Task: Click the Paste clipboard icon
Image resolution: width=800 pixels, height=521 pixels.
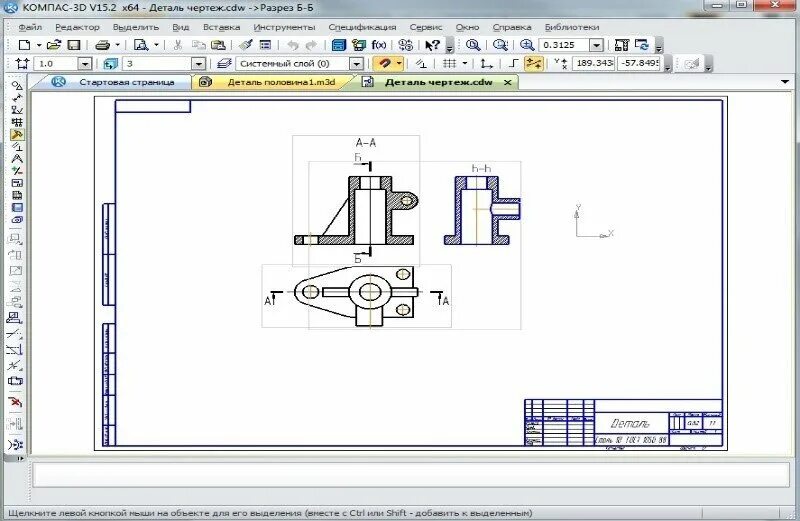Action: (218, 45)
